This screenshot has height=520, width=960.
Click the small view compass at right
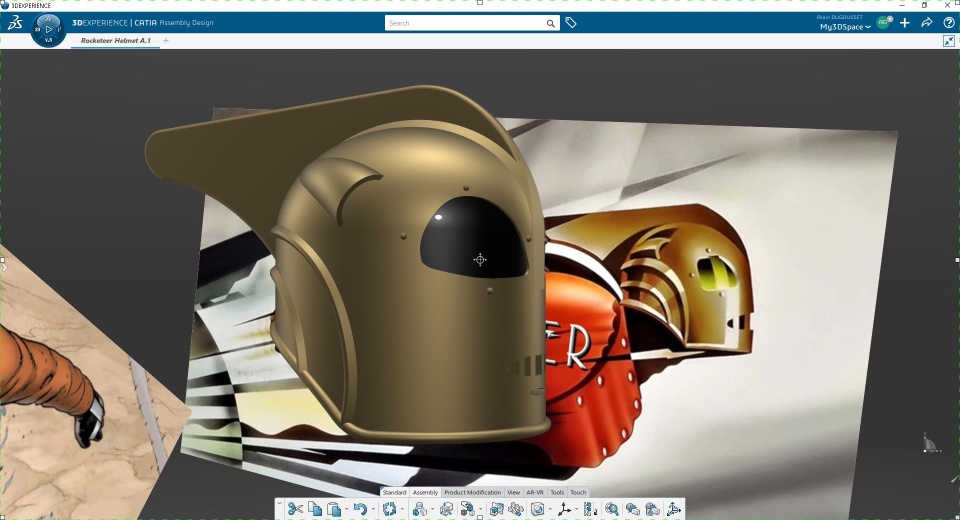(x=931, y=443)
